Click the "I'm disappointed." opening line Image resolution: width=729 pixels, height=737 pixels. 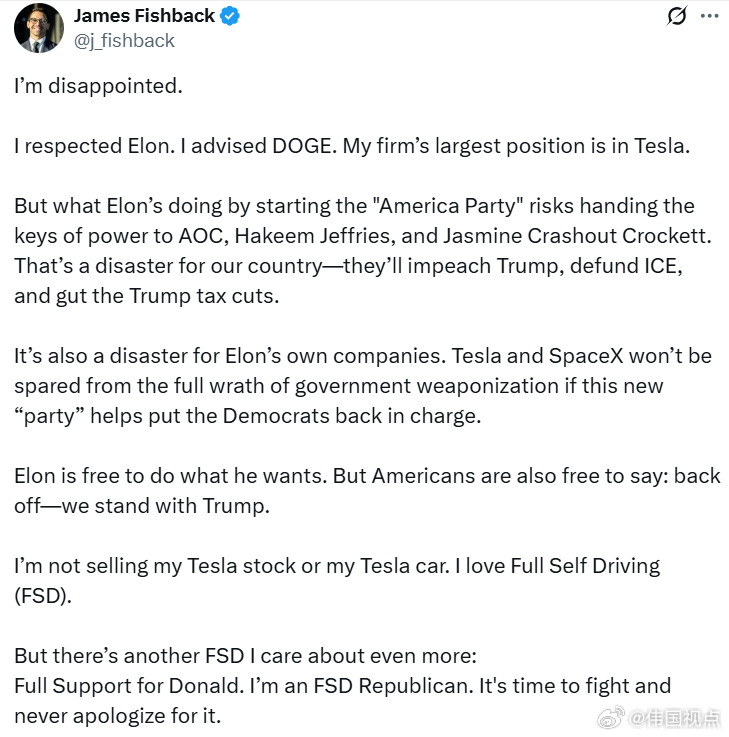tap(98, 86)
